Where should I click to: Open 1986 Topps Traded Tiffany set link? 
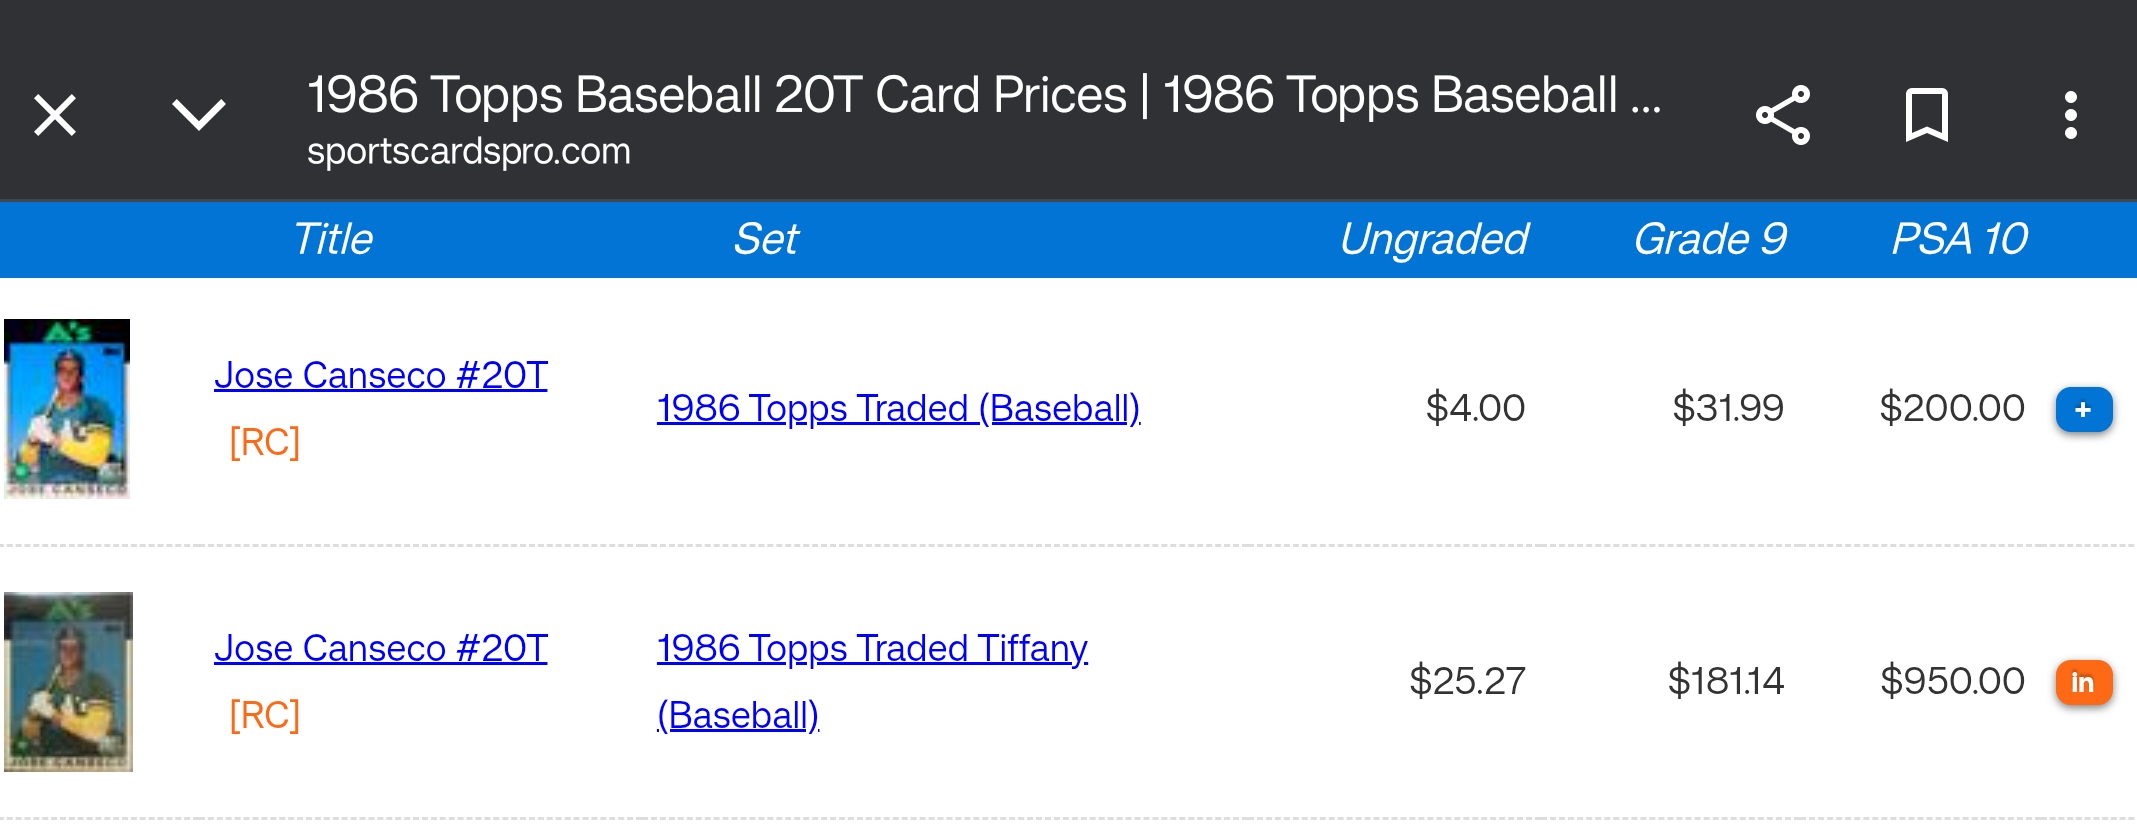[872, 650]
